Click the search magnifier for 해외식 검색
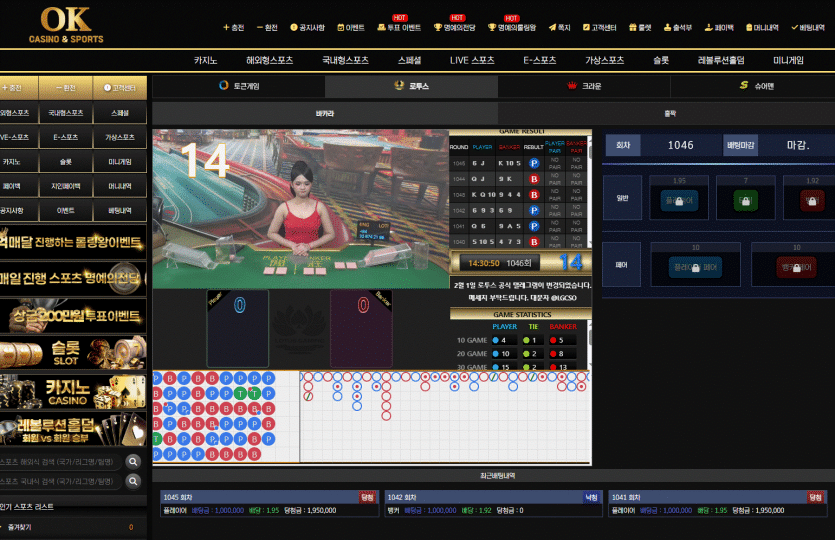This screenshot has height=540, width=835. point(134,461)
